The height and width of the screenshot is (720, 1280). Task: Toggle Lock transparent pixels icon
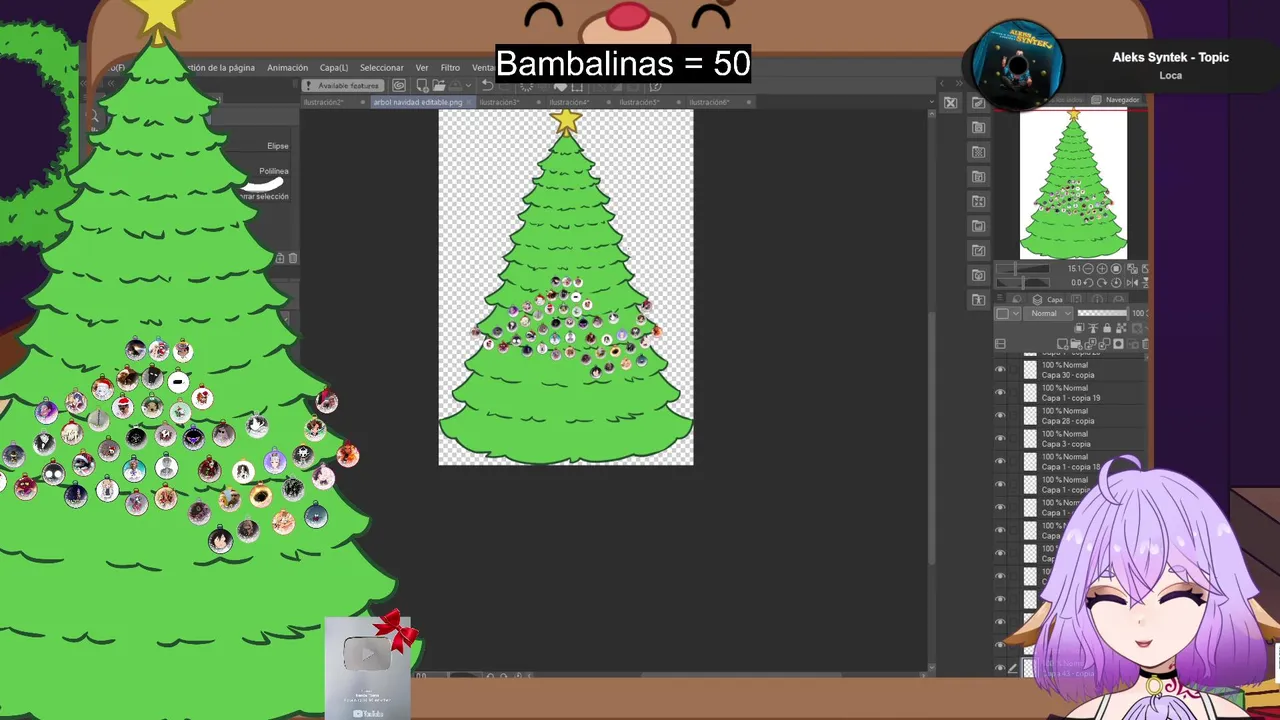coord(1121,328)
